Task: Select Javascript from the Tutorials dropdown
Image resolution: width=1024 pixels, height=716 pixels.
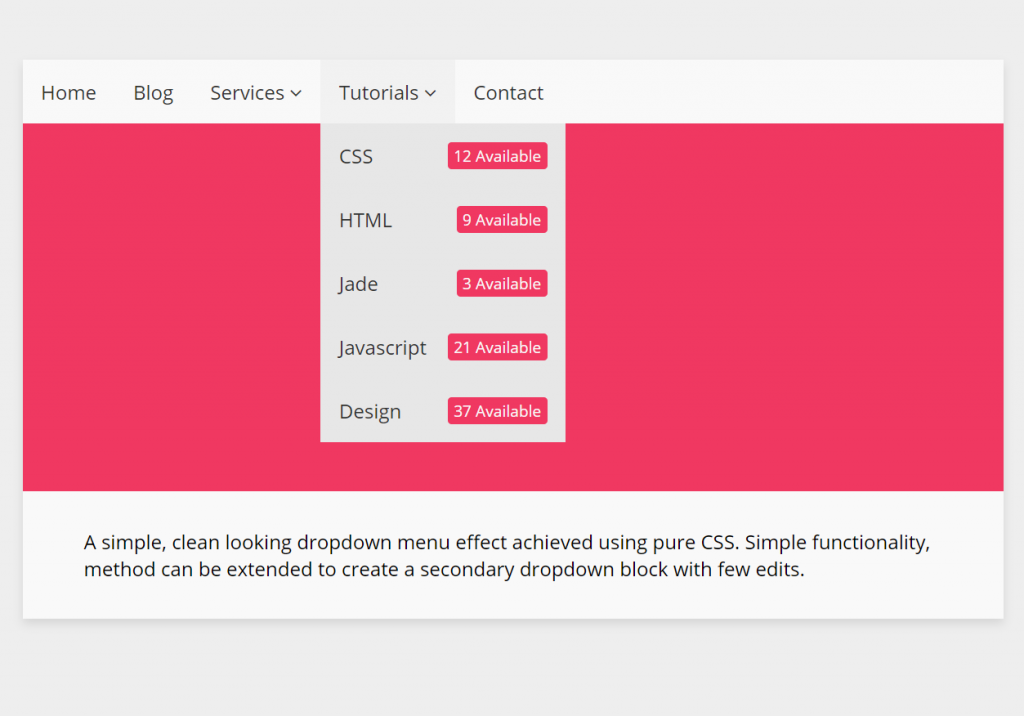Action: pos(382,347)
